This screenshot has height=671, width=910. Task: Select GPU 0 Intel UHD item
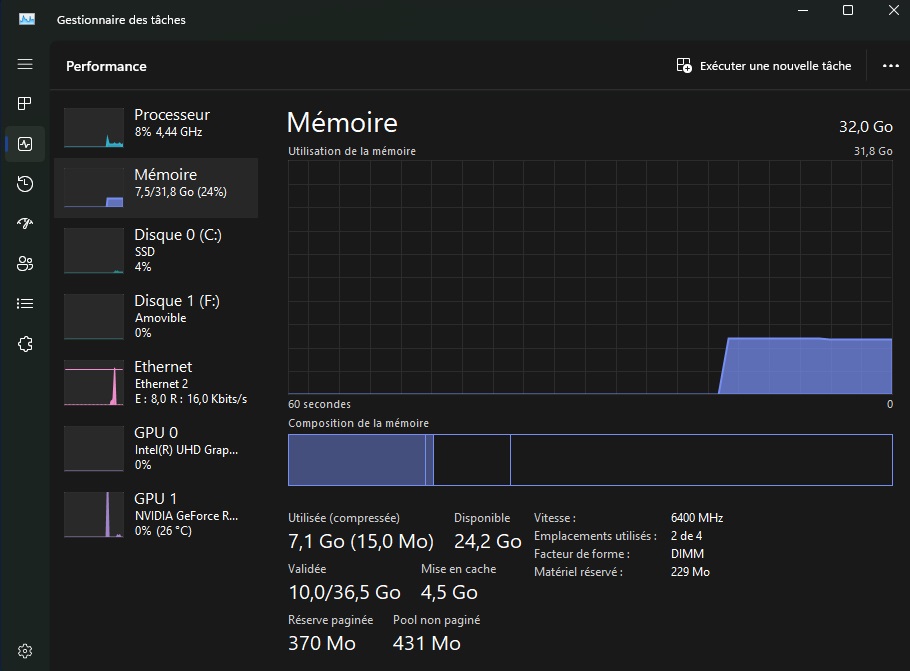tap(156, 449)
